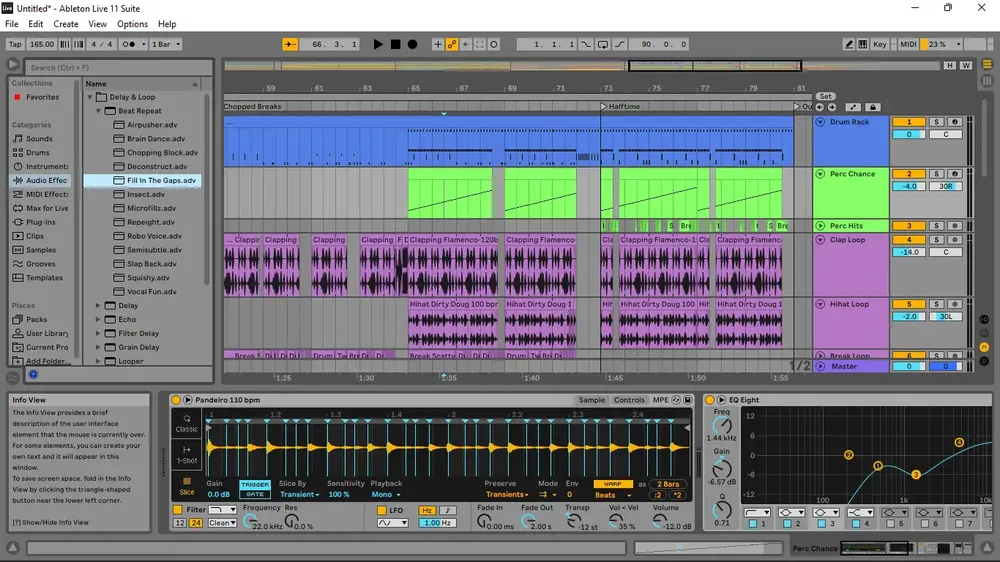1000x562 pixels.
Task: Enable the Draw Mode pencil icon
Action: [x=849, y=44]
